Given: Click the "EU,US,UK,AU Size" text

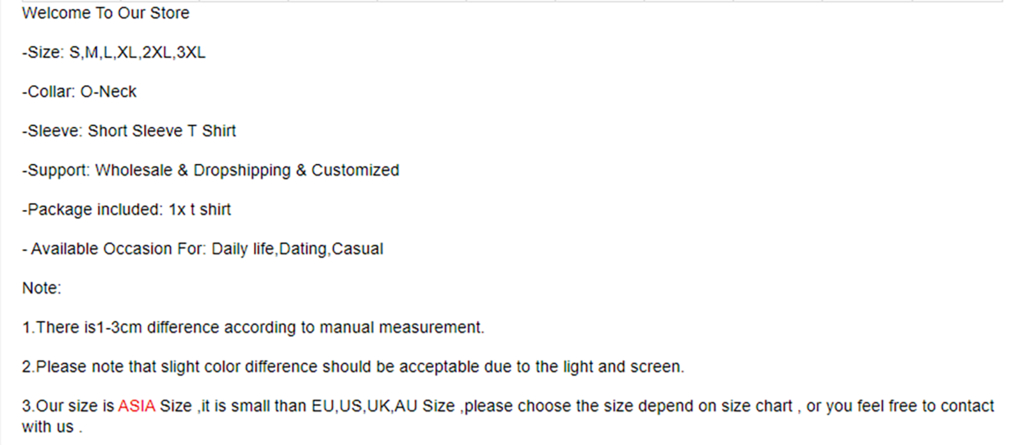Looking at the screenshot, I should click(x=383, y=406).
